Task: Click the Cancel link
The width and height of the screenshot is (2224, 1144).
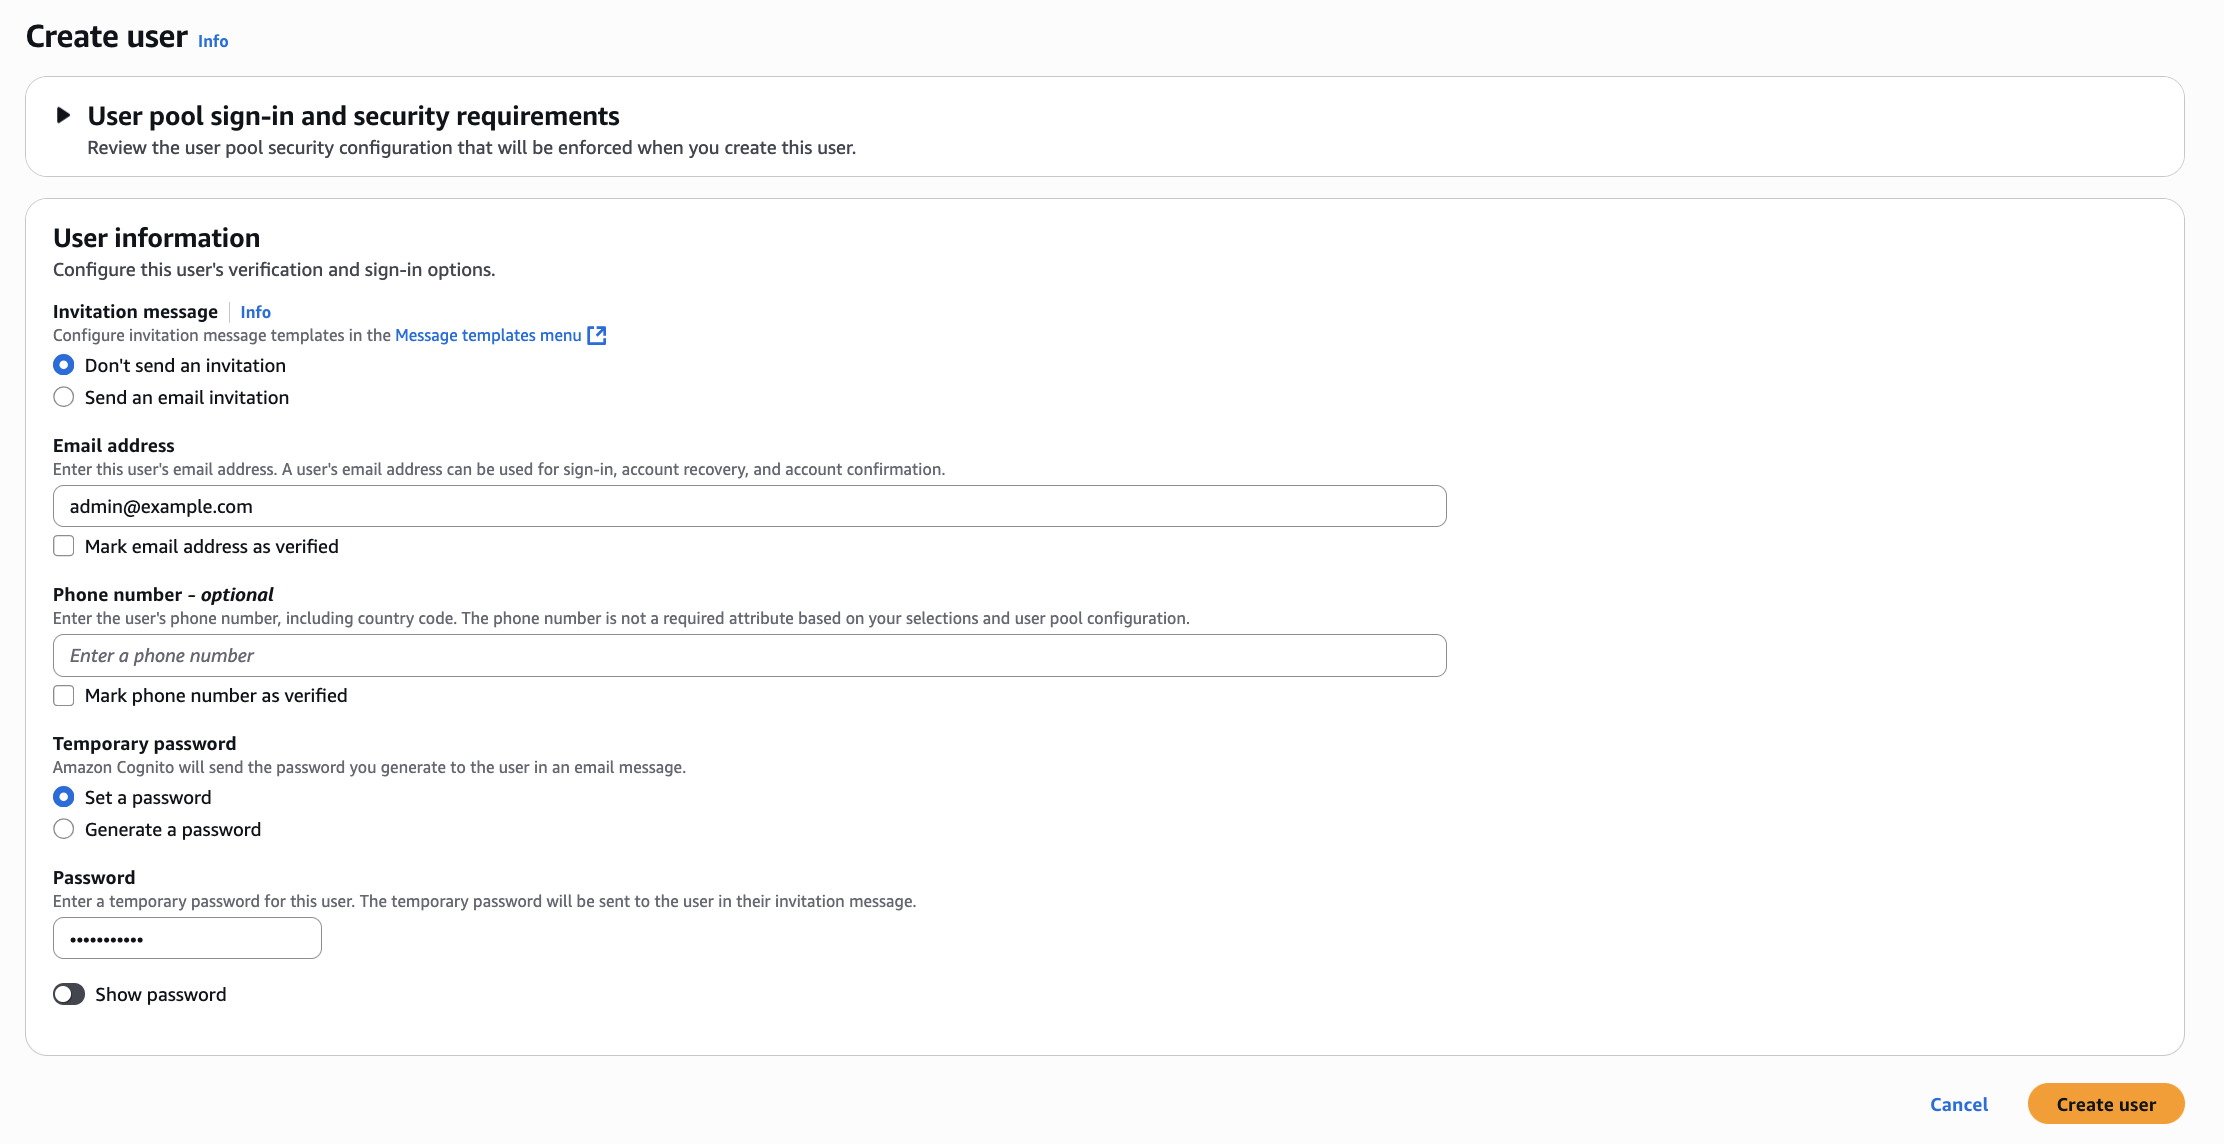Action: pos(1958,1104)
